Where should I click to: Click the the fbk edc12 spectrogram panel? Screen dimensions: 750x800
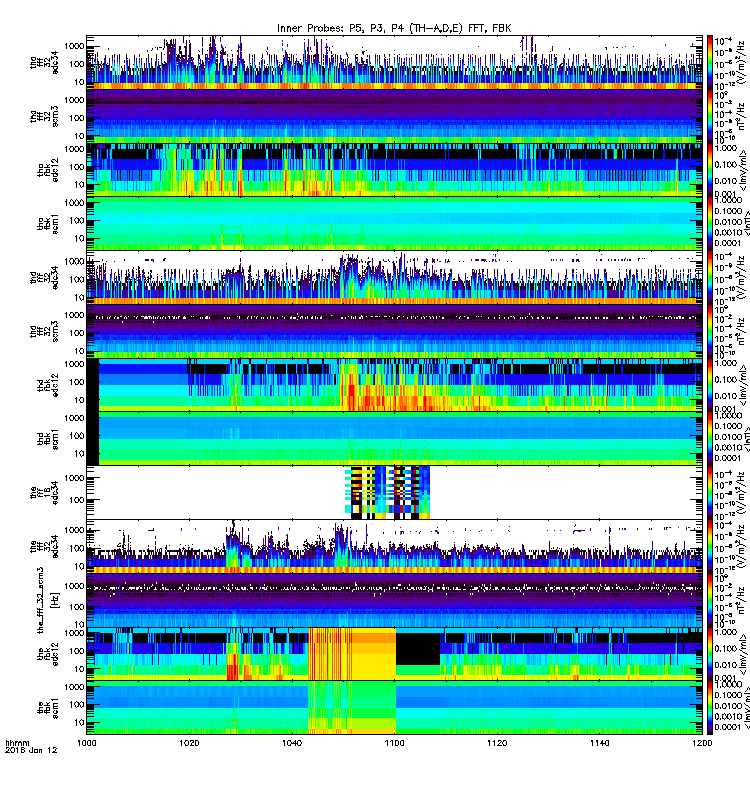pos(394,654)
